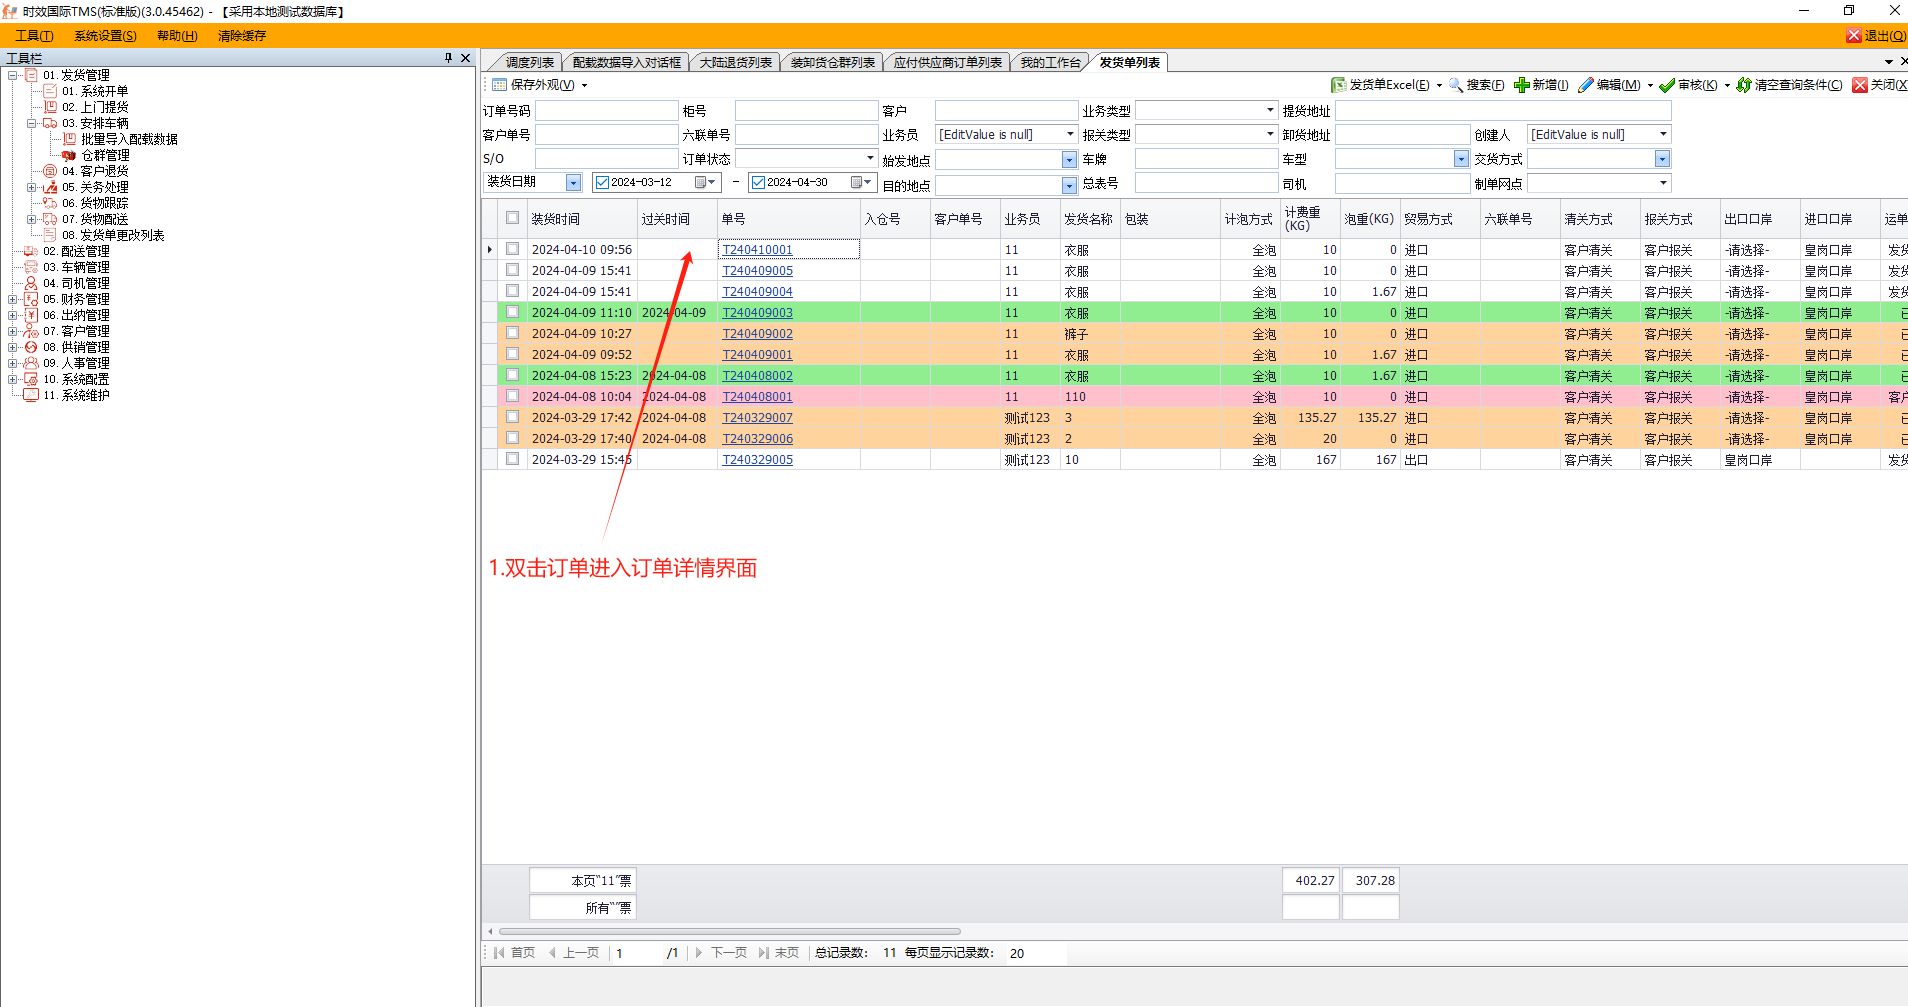Click the green plus 新增 icon
The width and height of the screenshot is (1908, 1007).
tap(1521, 85)
